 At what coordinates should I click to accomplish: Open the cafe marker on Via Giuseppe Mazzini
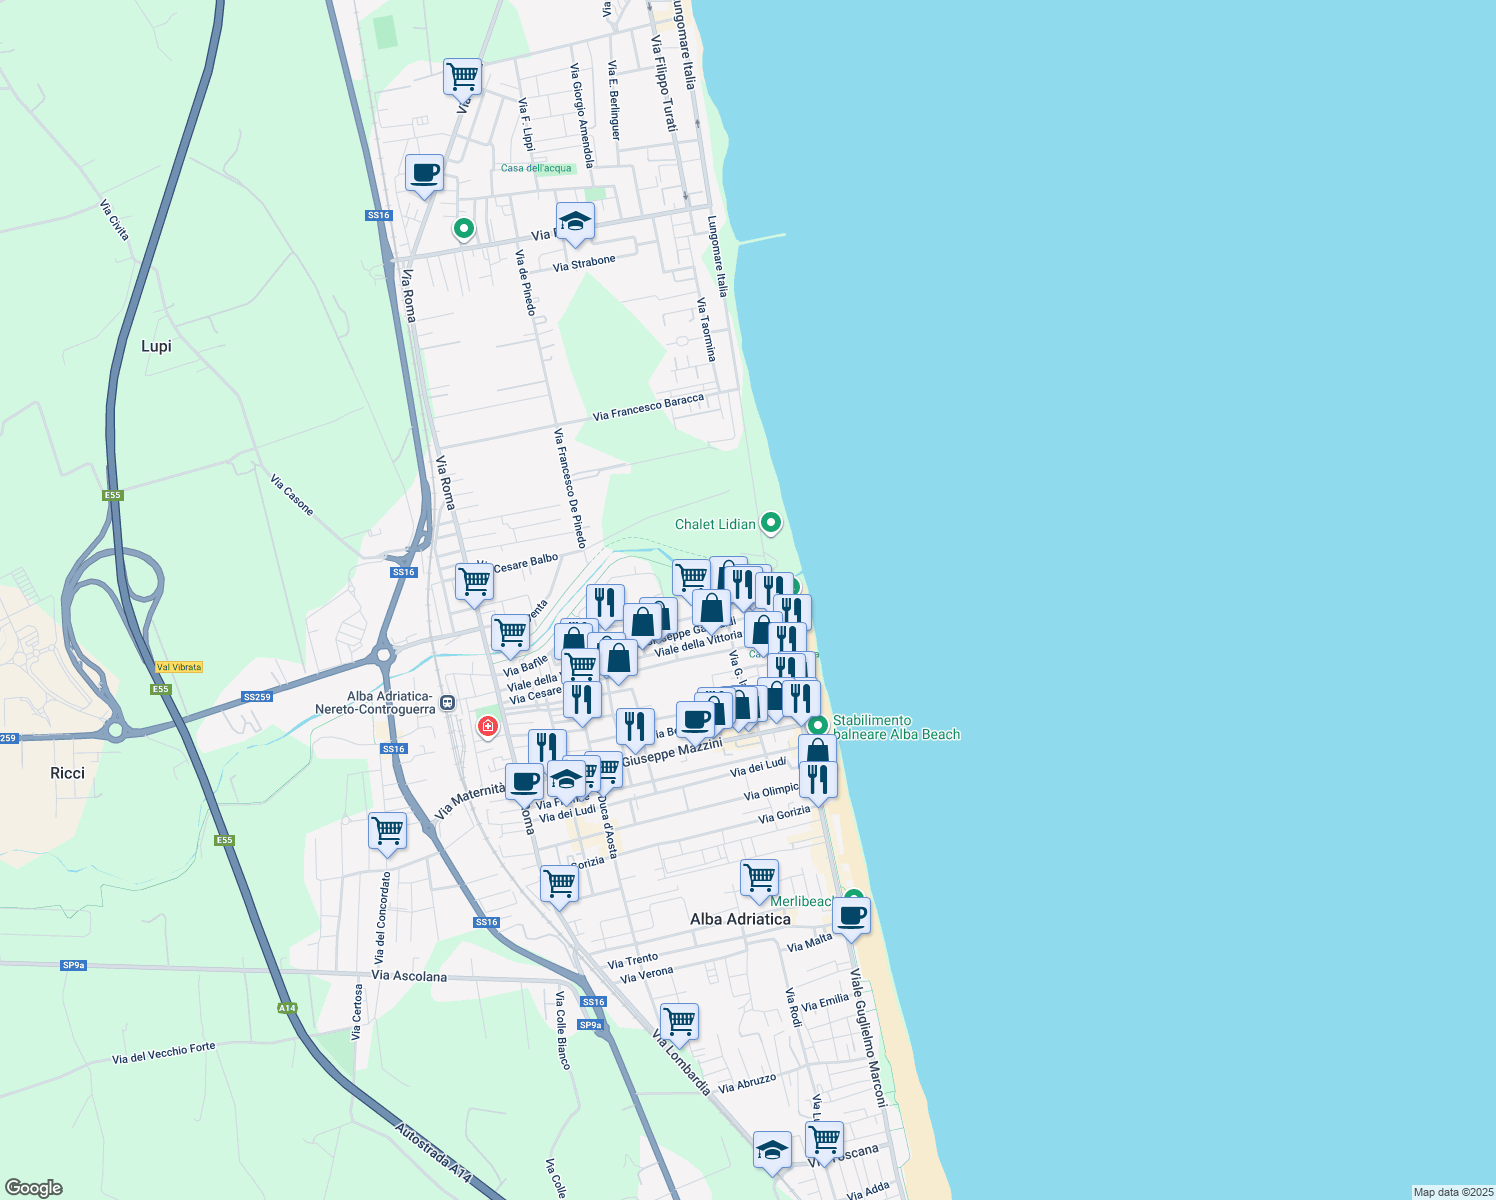click(696, 720)
